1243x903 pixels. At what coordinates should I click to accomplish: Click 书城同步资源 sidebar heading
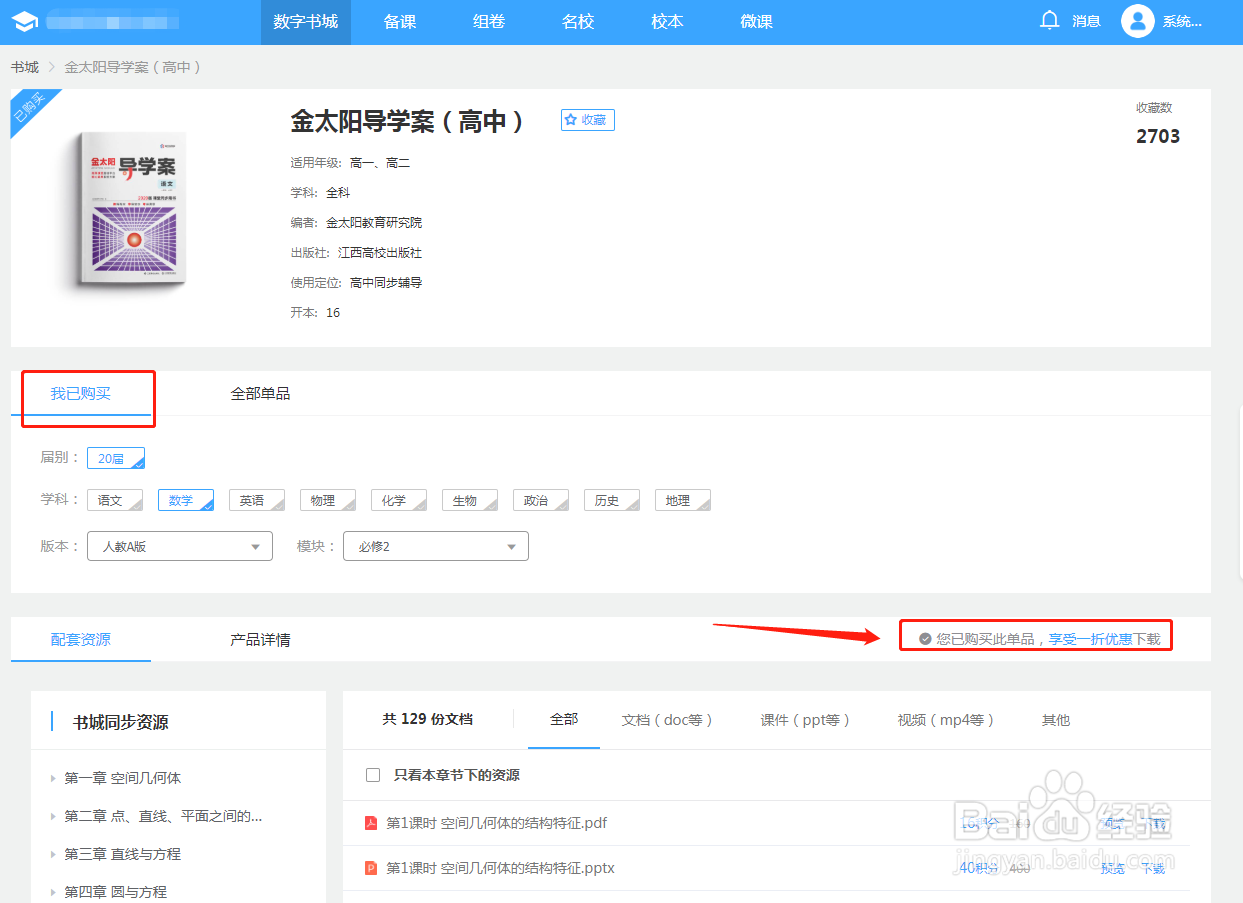[x=120, y=722]
